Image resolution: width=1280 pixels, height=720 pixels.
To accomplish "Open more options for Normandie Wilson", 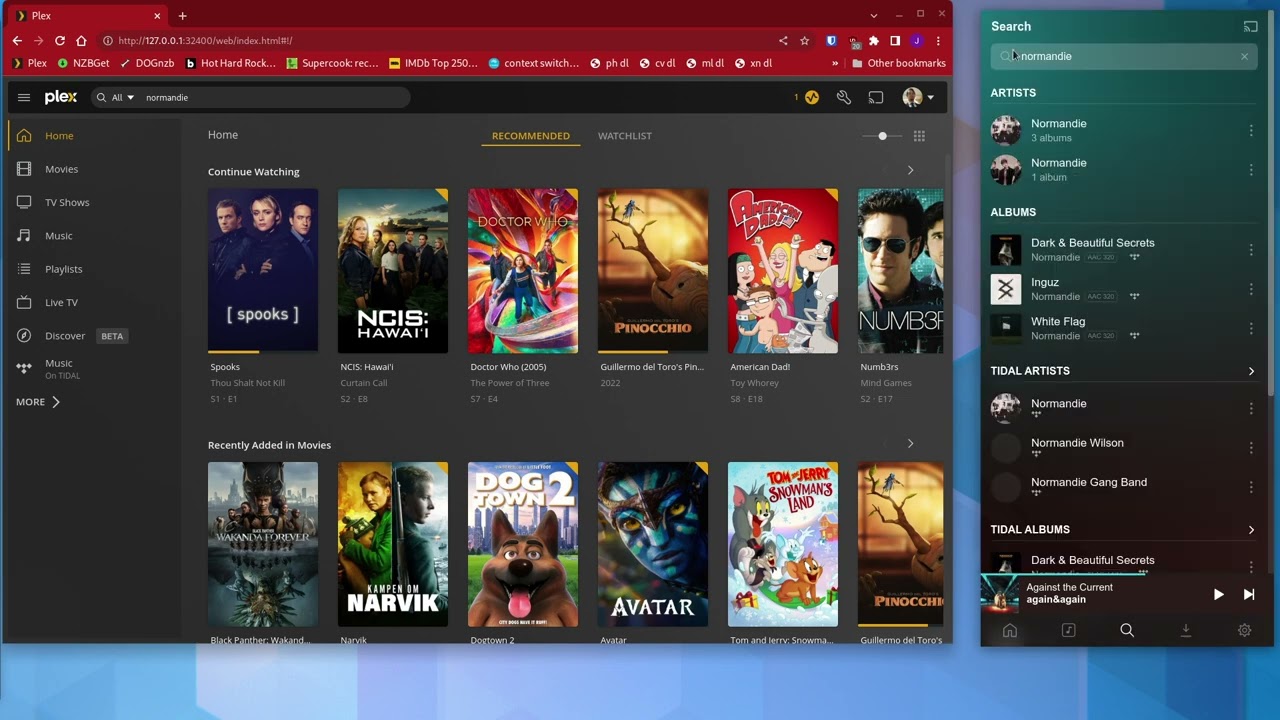I will 1251,448.
